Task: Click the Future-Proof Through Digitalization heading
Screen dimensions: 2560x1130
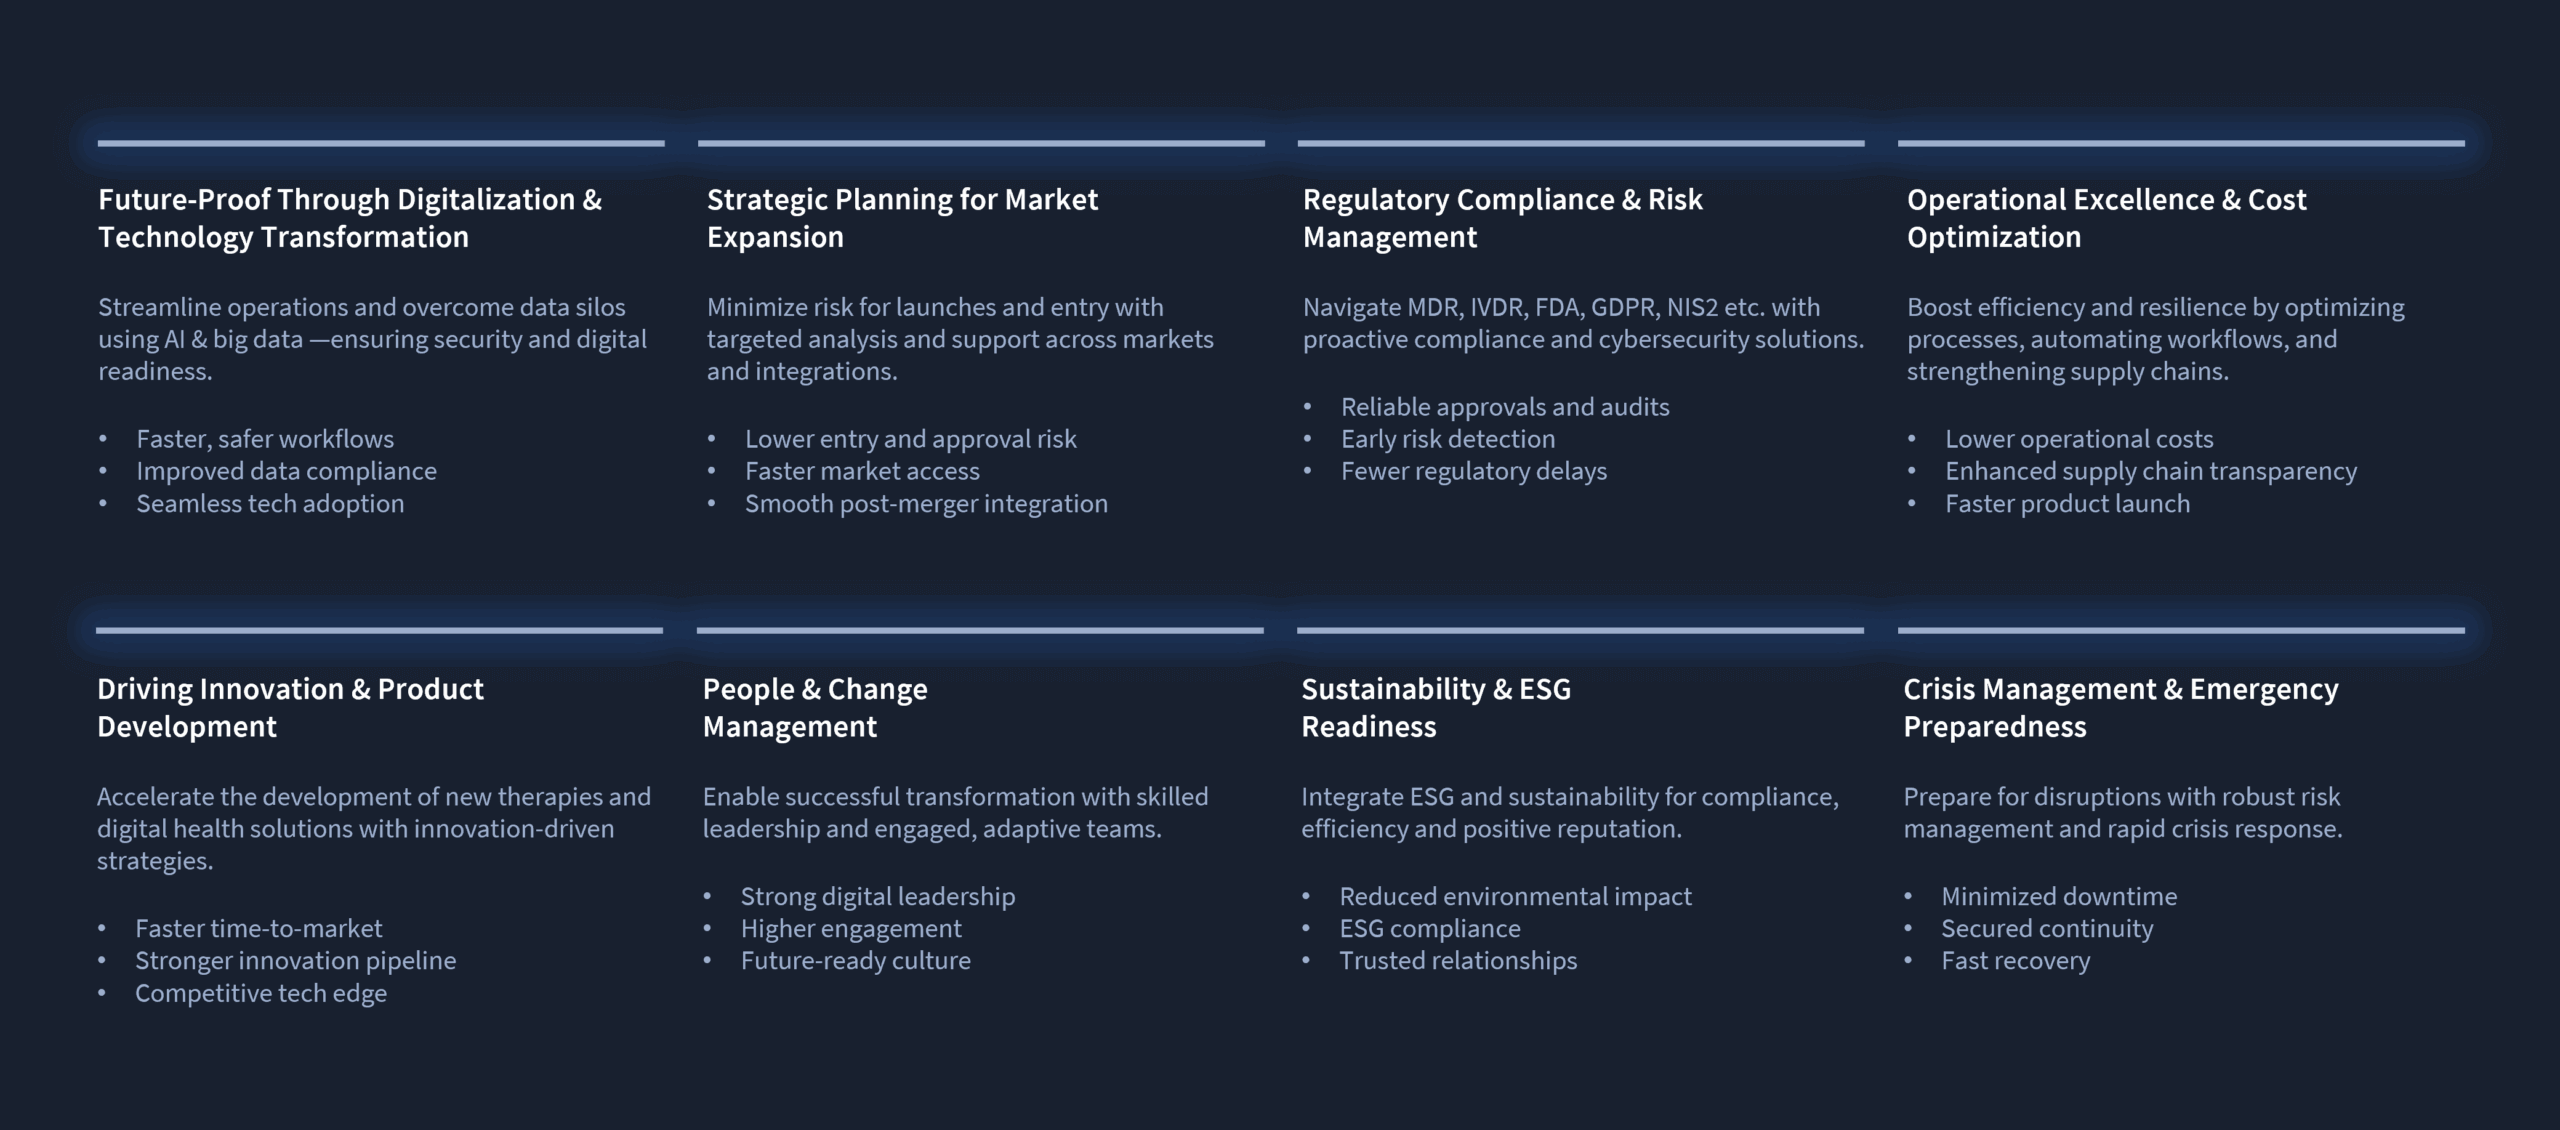Action: pyautogui.click(x=350, y=218)
